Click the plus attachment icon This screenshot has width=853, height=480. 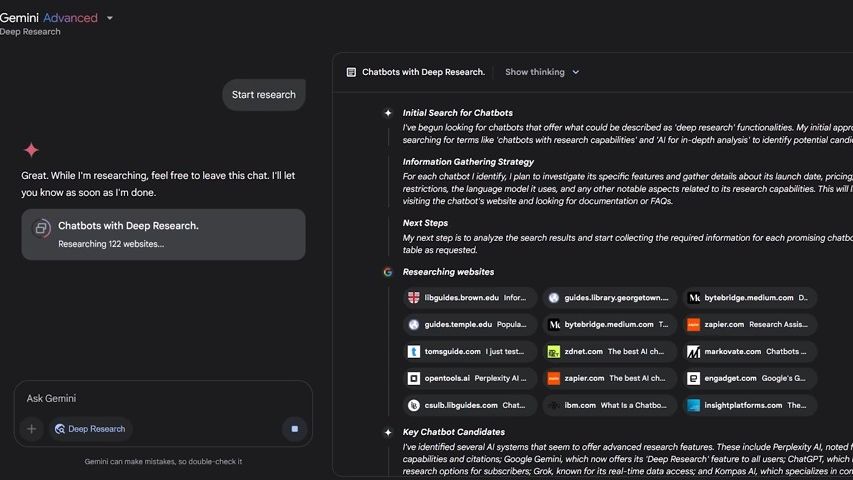click(x=32, y=429)
